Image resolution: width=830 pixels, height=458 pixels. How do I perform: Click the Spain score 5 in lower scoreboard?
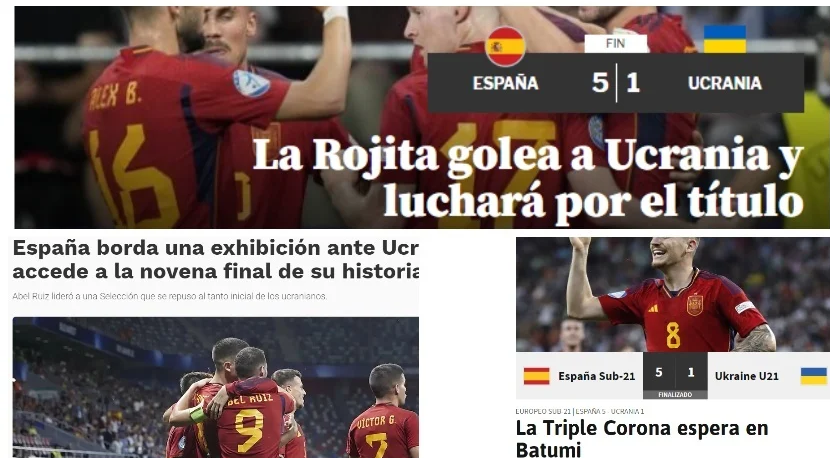coord(659,372)
